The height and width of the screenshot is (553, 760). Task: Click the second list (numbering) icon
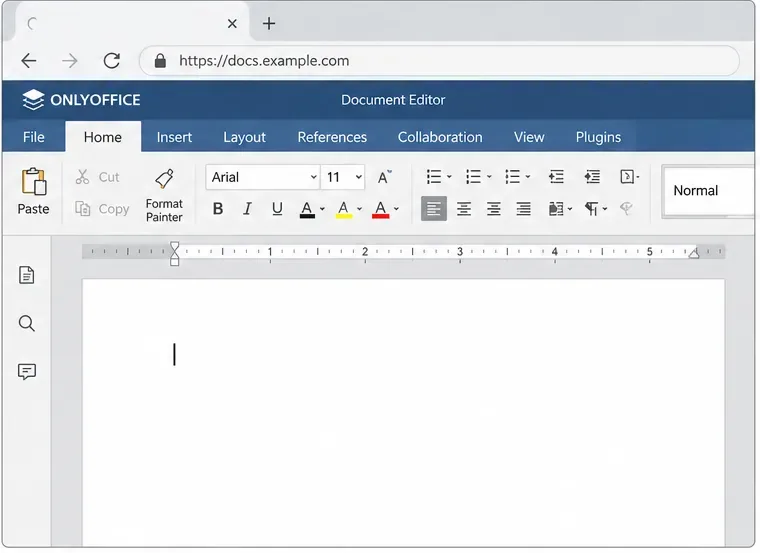(473, 177)
